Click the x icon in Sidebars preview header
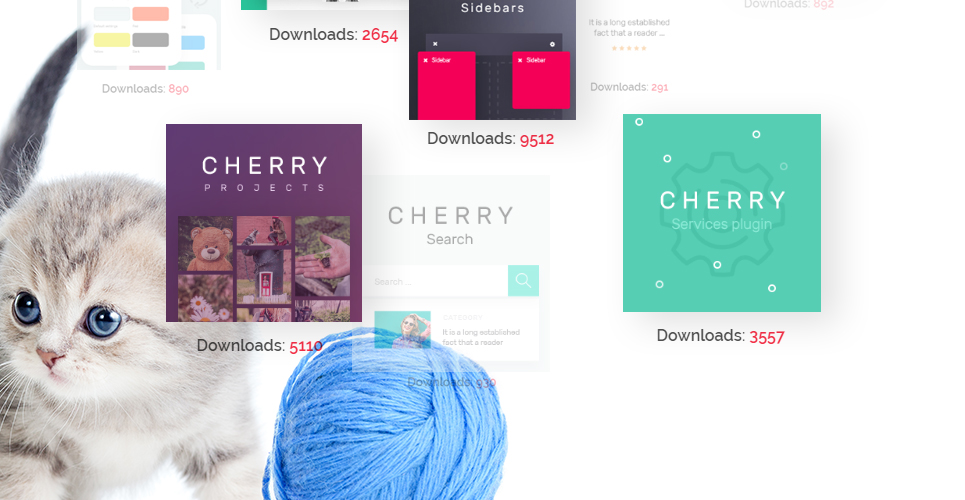The height and width of the screenshot is (500, 965). click(x=435, y=44)
